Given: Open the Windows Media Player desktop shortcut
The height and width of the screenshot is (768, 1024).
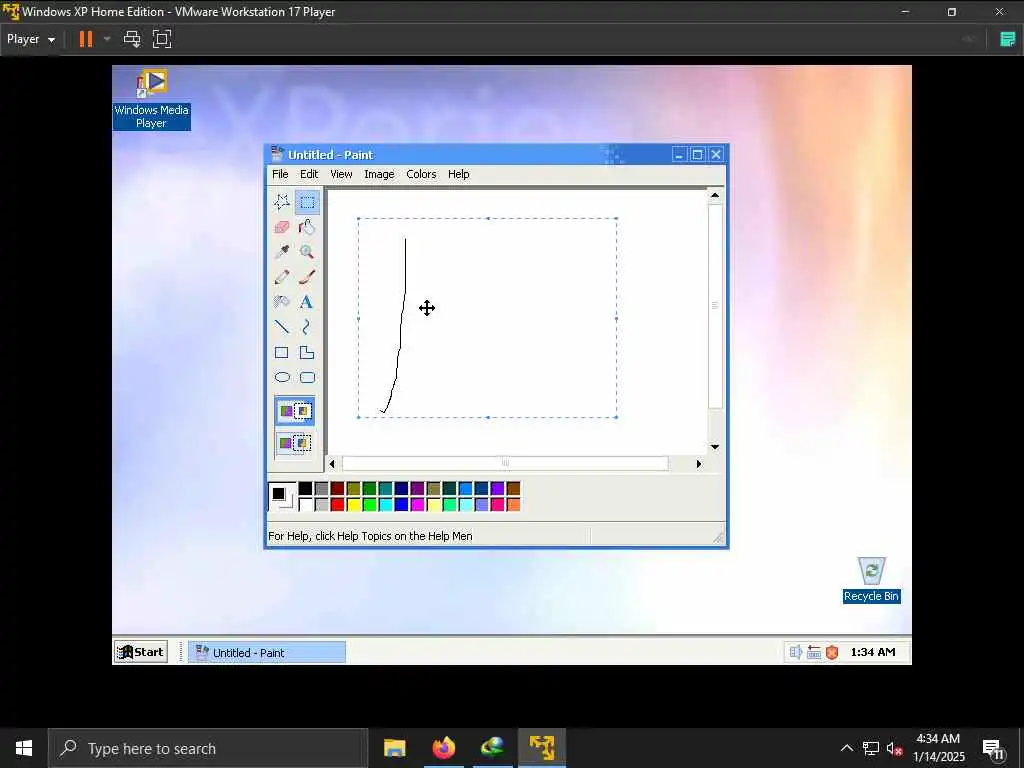Looking at the screenshot, I should (152, 99).
